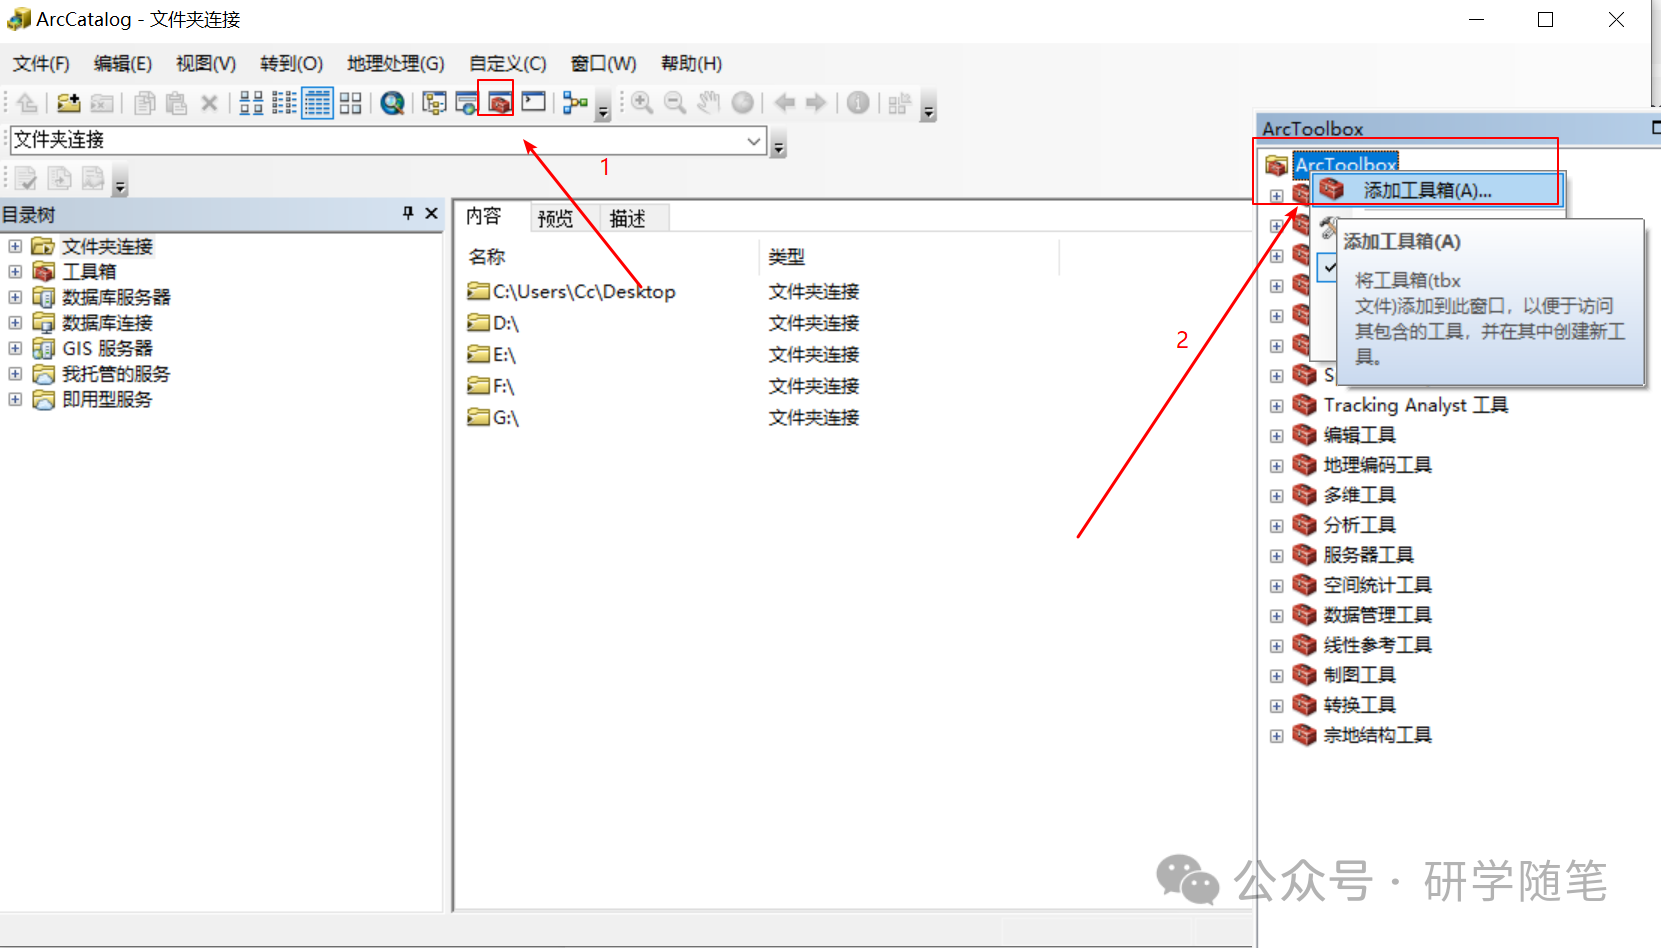Click the Up One Level toolbar icon
1661x948 pixels.
point(28,102)
